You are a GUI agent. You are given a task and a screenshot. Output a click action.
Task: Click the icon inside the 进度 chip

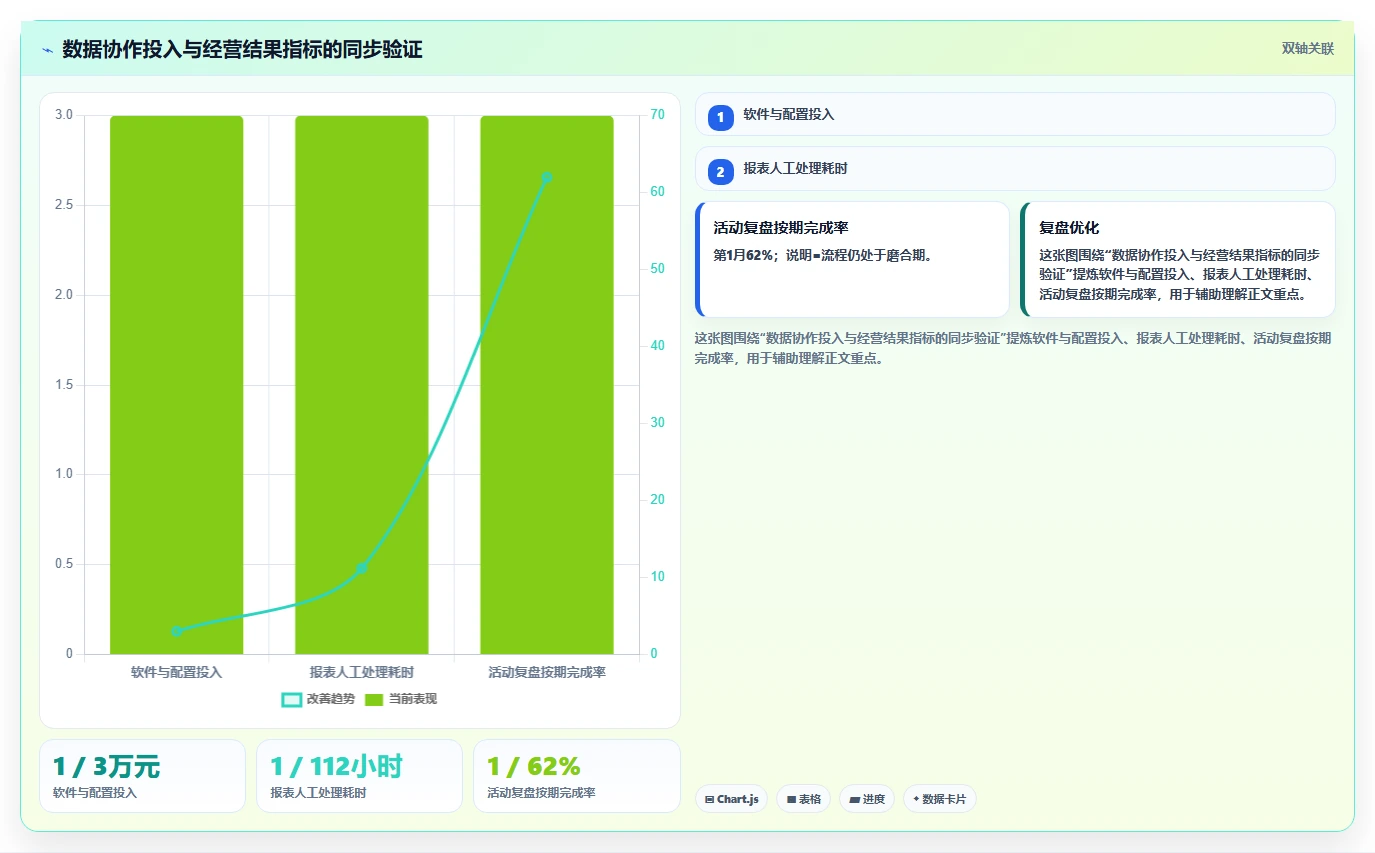pyautogui.click(x=854, y=800)
